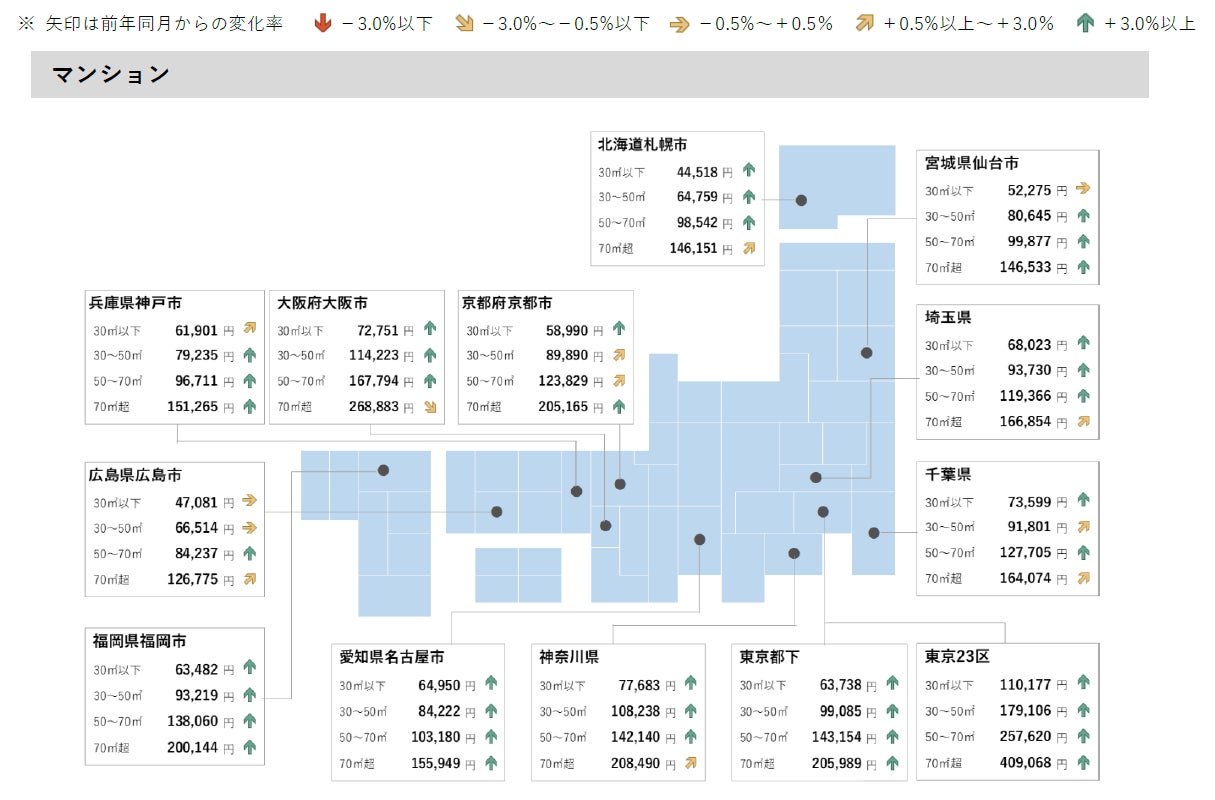Click the value 98,542 in Sapporo
This screenshot has height=800, width=1215.
pos(697,222)
